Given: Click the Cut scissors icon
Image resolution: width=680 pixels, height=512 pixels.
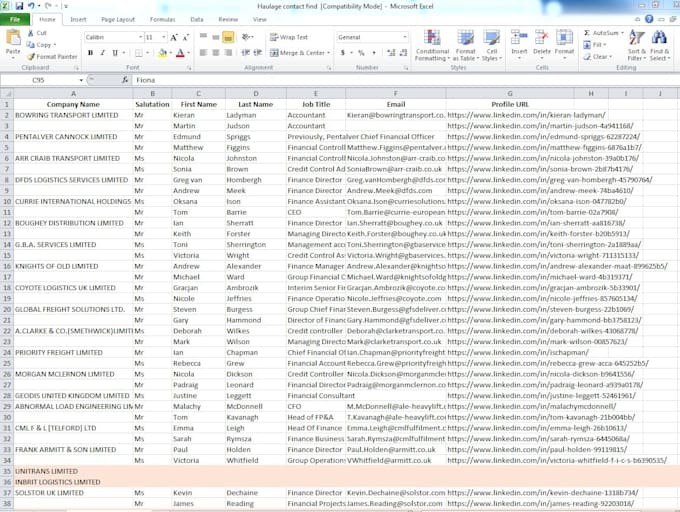Looking at the screenshot, I should click(x=31, y=33).
